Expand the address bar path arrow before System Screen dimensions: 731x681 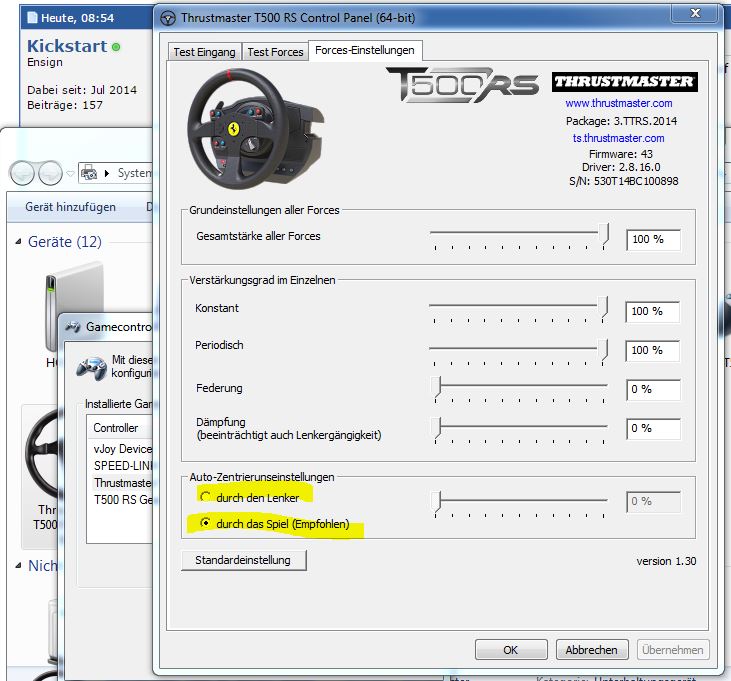[107, 173]
